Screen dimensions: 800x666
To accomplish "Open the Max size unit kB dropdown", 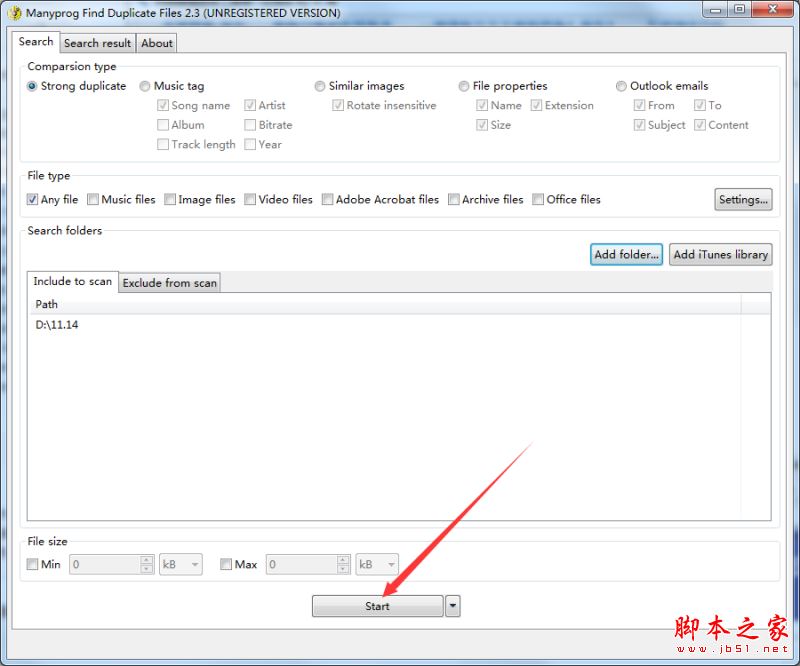I will [377, 564].
